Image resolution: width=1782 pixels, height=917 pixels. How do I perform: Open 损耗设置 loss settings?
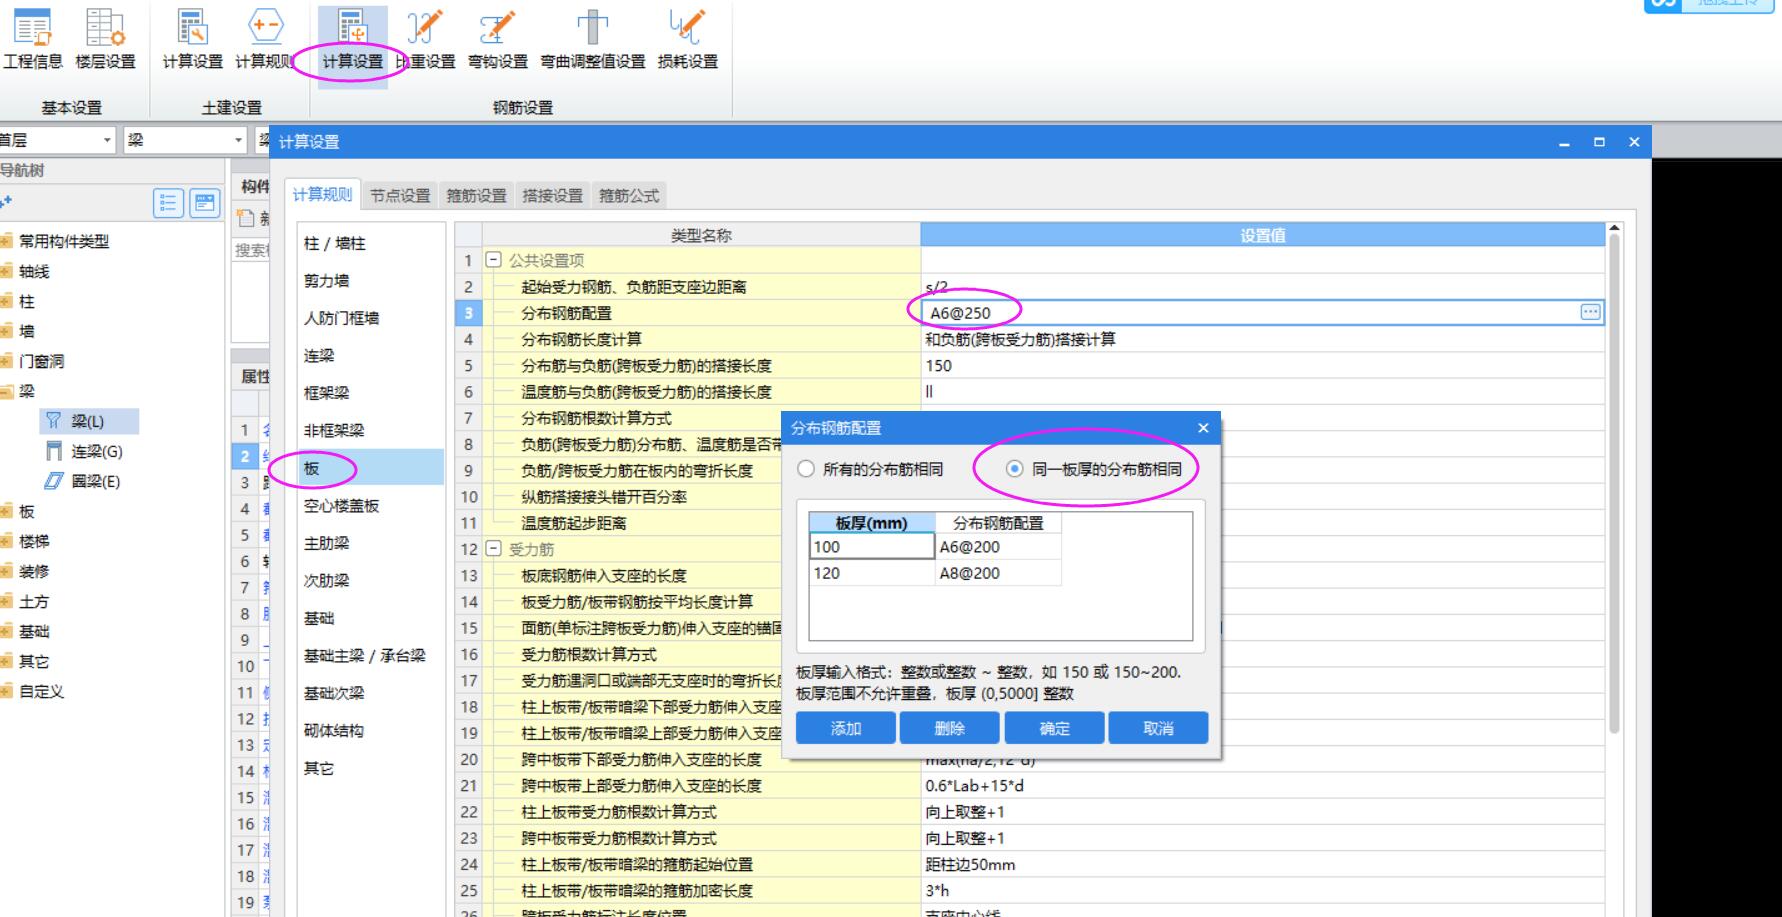687,40
